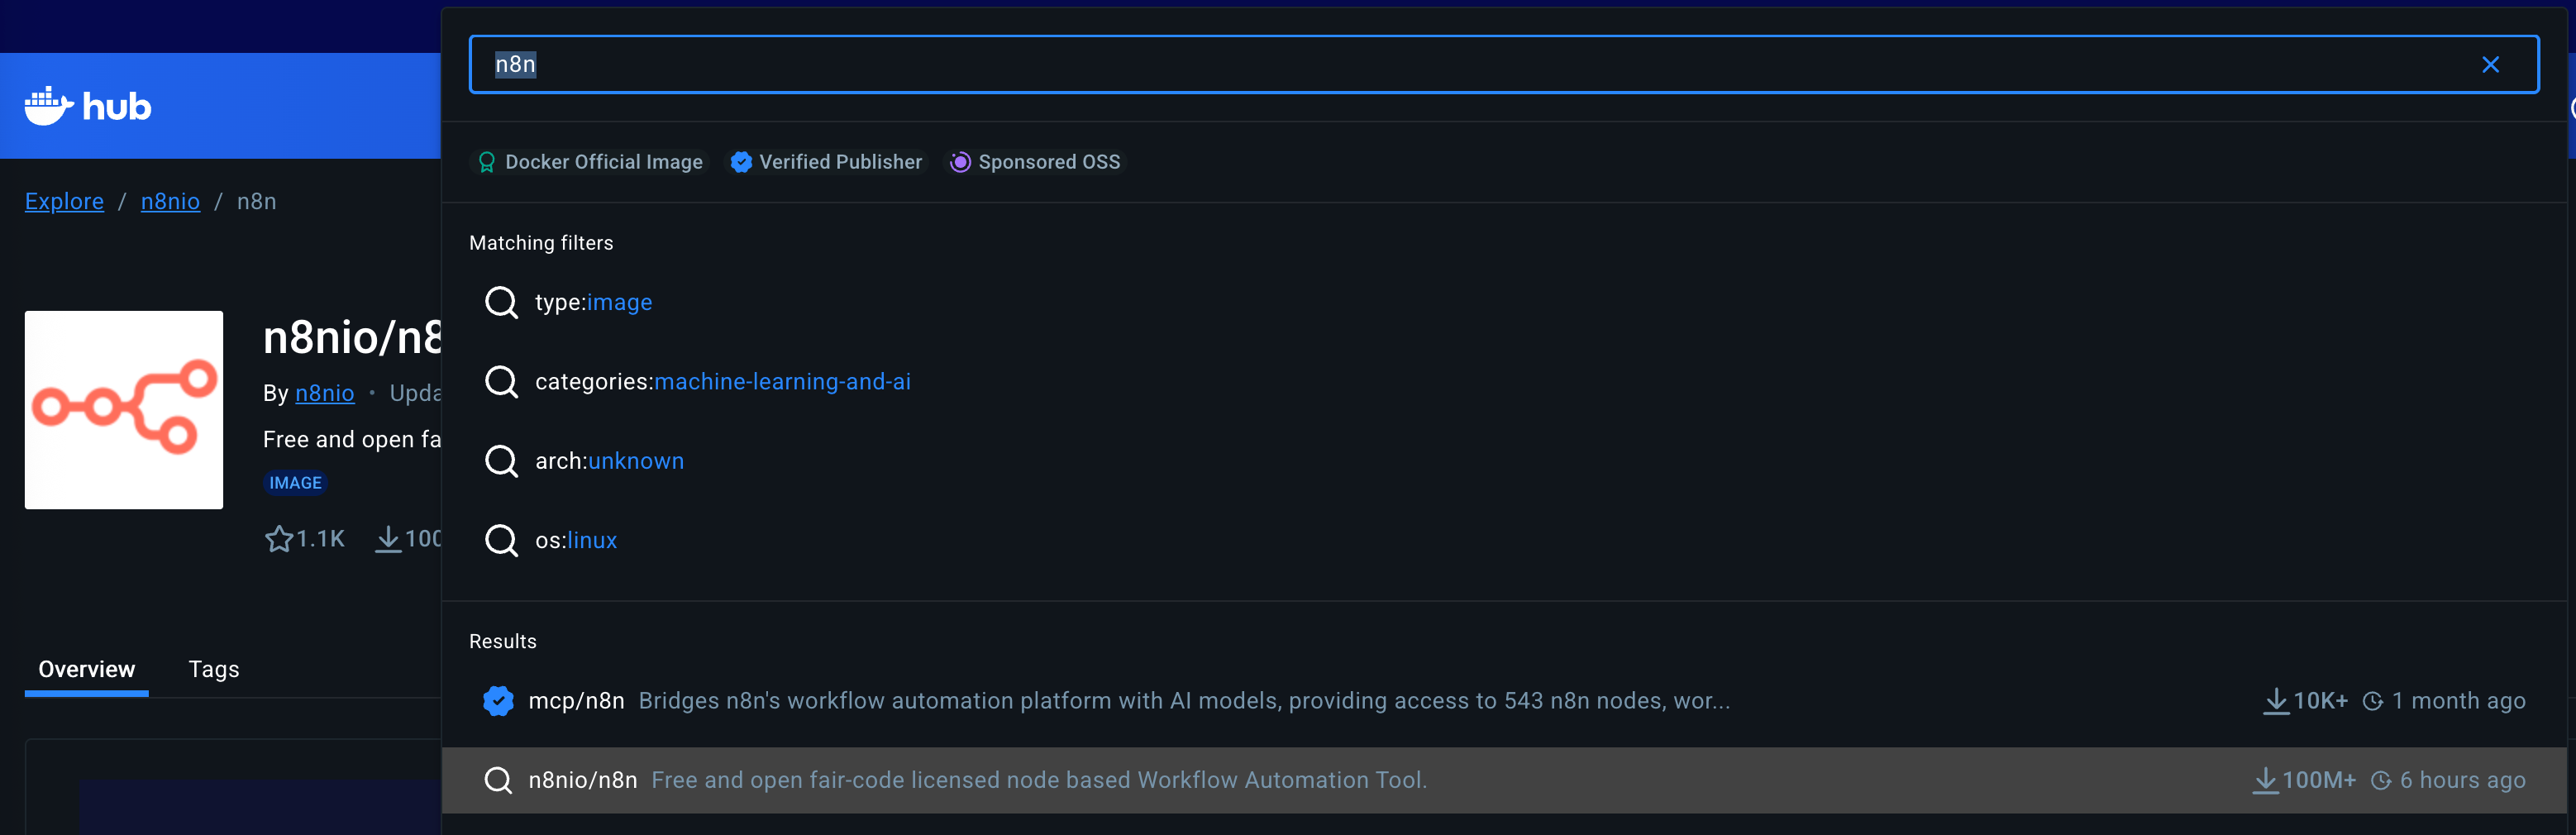The image size is (2576, 835).
Task: Select the arch:unknown filter suggestion
Action: coord(609,461)
